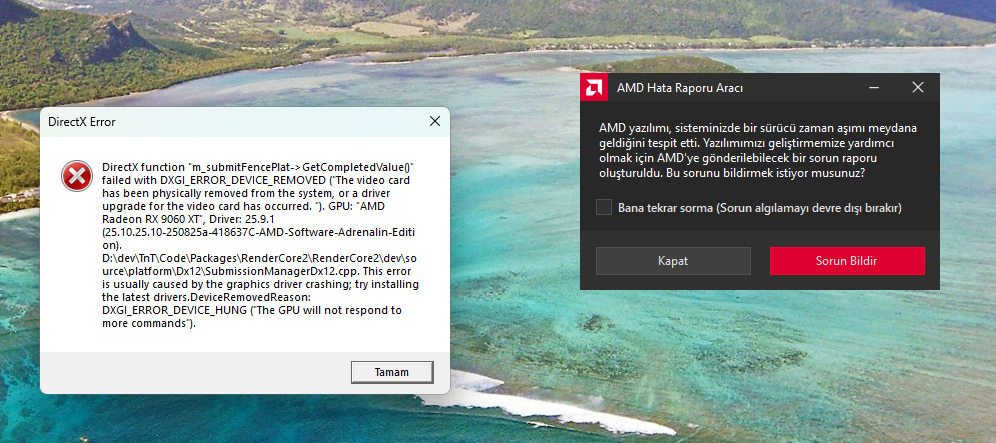Click Tamam button in DirectX Error dialog
996x443 pixels.
[x=392, y=372]
